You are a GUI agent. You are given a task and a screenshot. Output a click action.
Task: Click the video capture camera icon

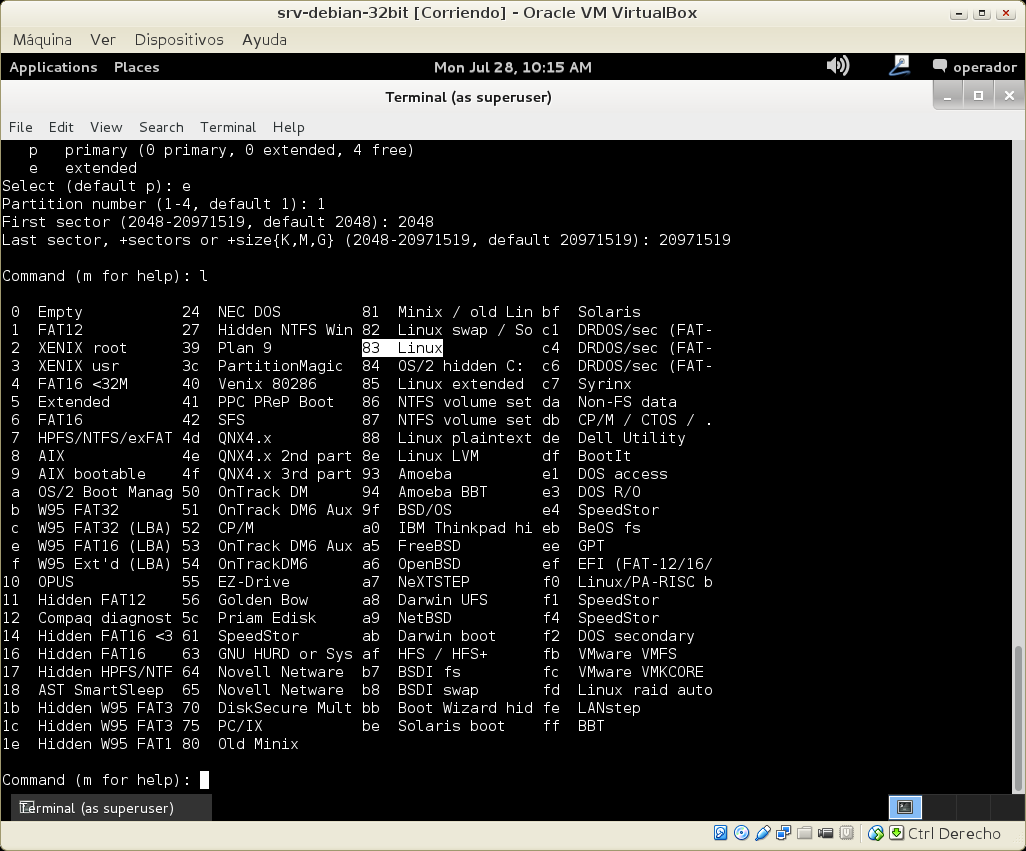point(826,833)
